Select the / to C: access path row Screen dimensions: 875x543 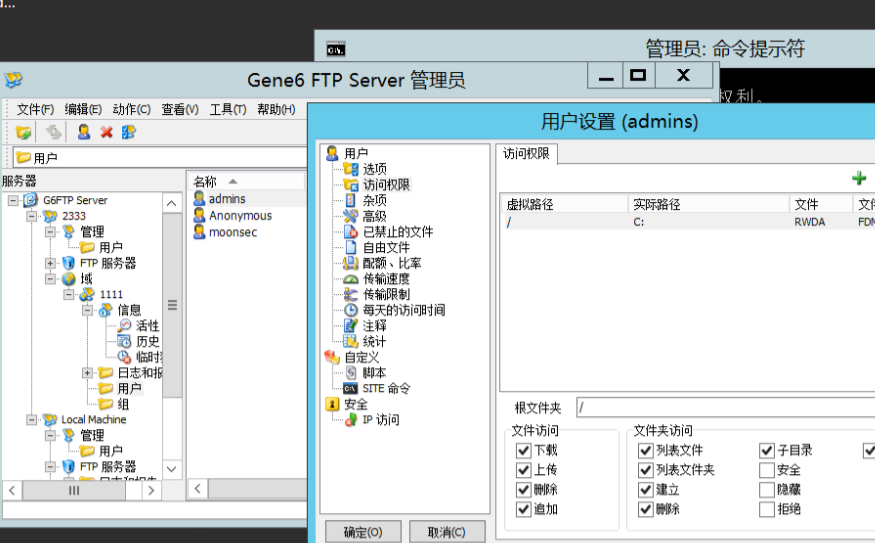(x=688, y=222)
